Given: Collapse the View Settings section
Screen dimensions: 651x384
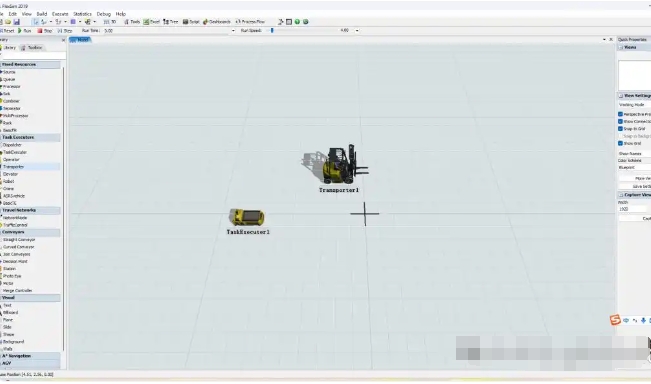Looking at the screenshot, I should click(x=621, y=95).
